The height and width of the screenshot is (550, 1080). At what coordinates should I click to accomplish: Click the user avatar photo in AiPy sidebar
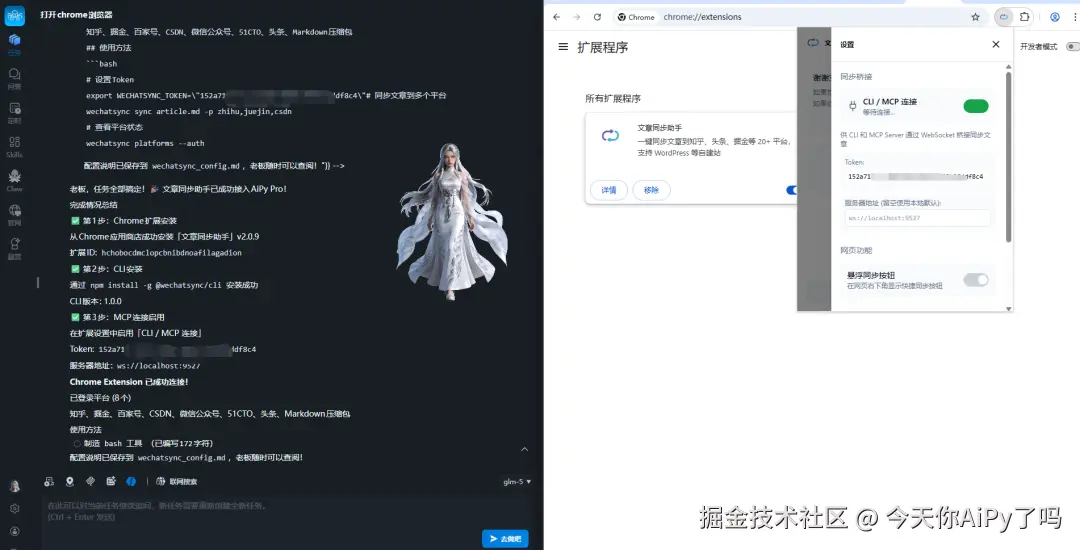click(14, 486)
